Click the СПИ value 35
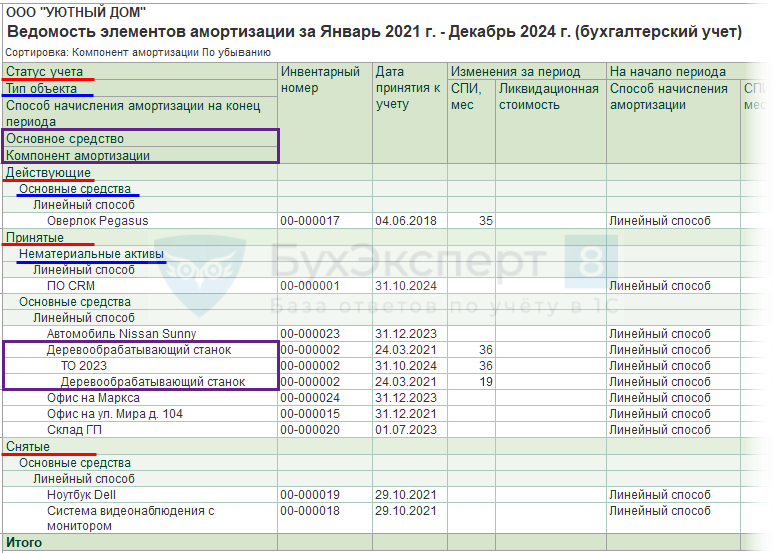Screen dimensions: 774x553 (486, 221)
